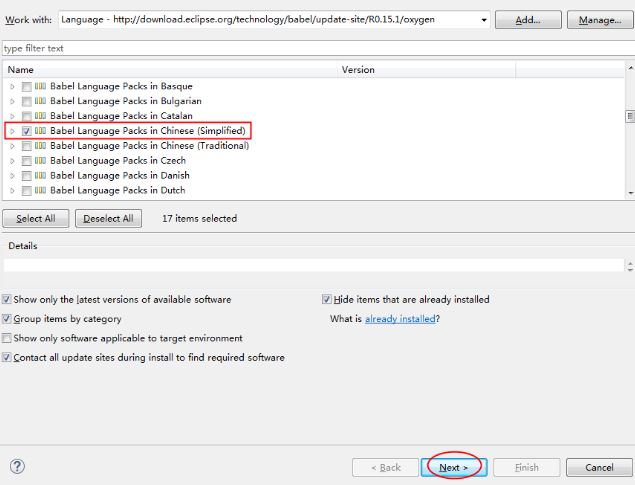Open the Work with site dropdown

click(x=484, y=20)
